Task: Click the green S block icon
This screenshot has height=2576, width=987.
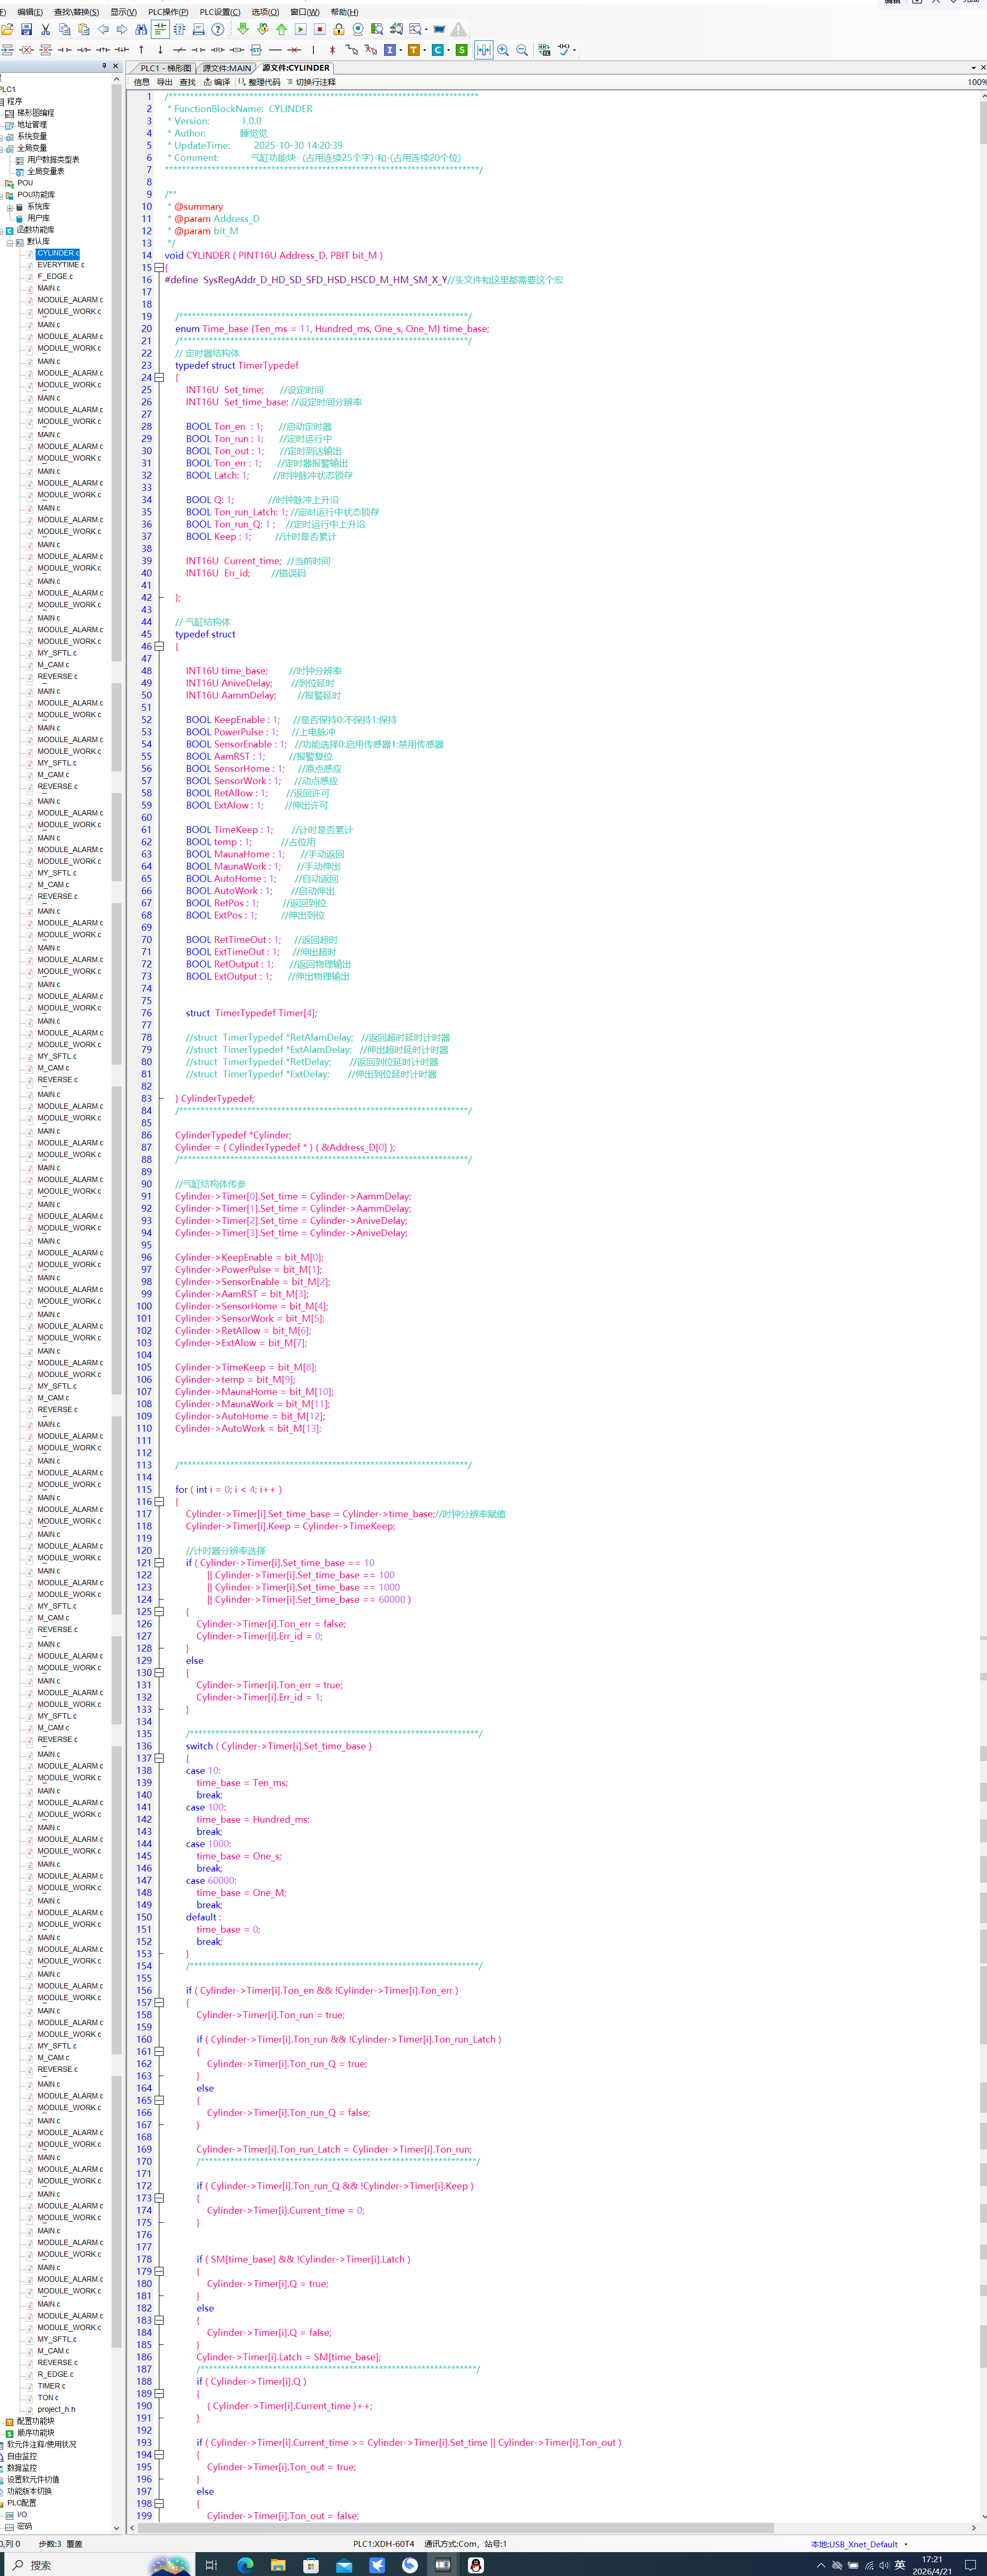Action: 461,50
